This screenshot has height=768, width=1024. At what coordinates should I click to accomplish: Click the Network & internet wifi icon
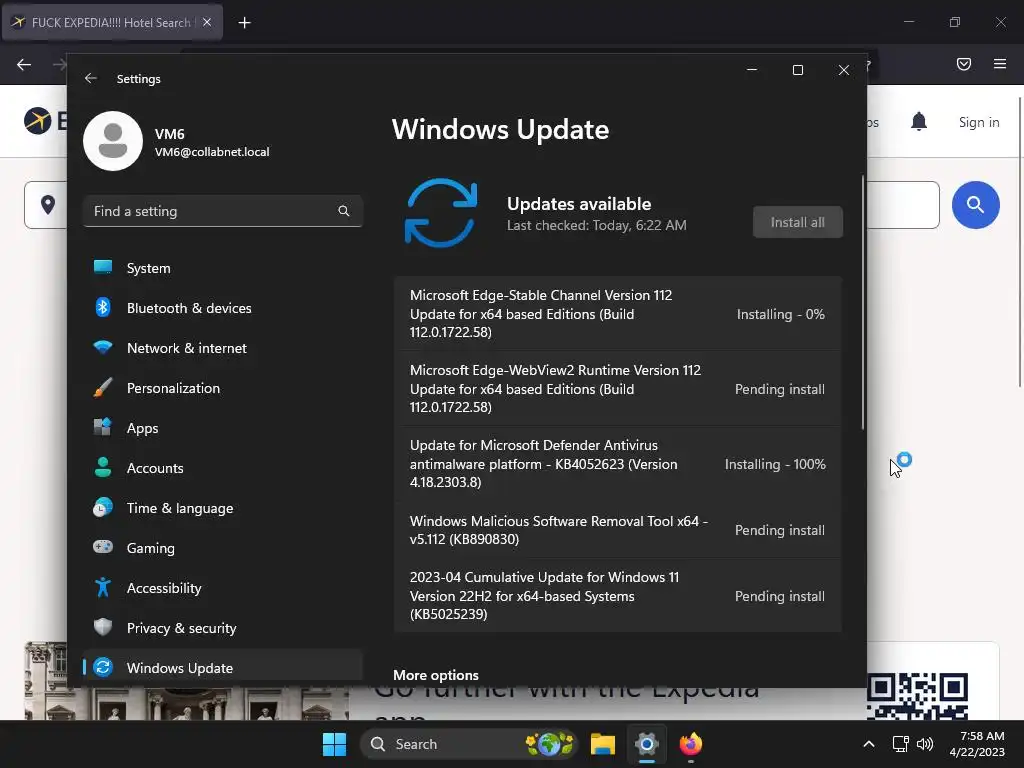click(103, 347)
